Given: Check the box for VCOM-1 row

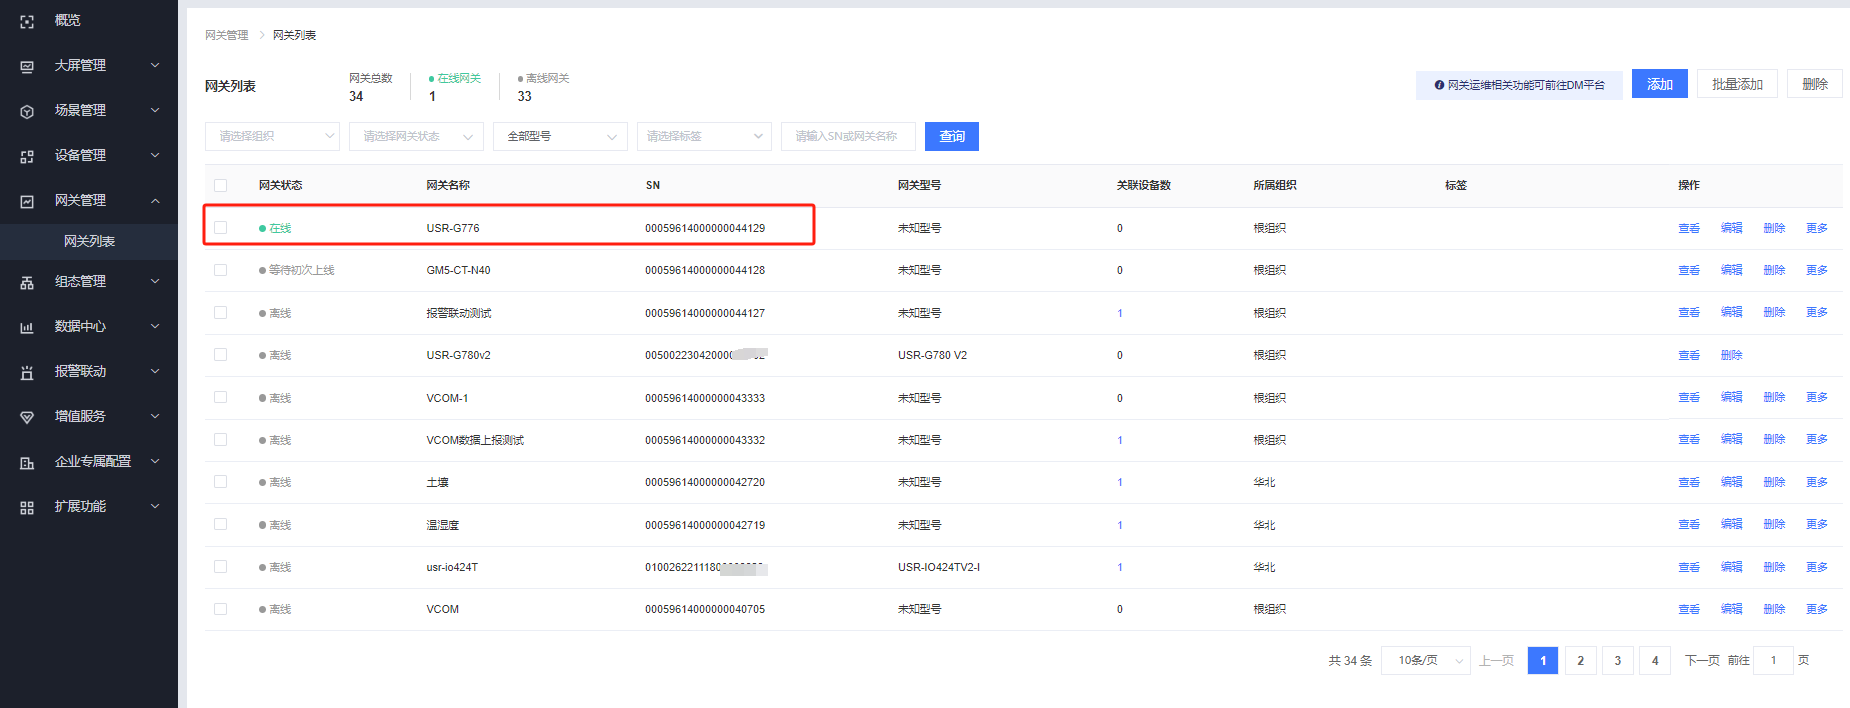Looking at the screenshot, I should (x=221, y=397).
